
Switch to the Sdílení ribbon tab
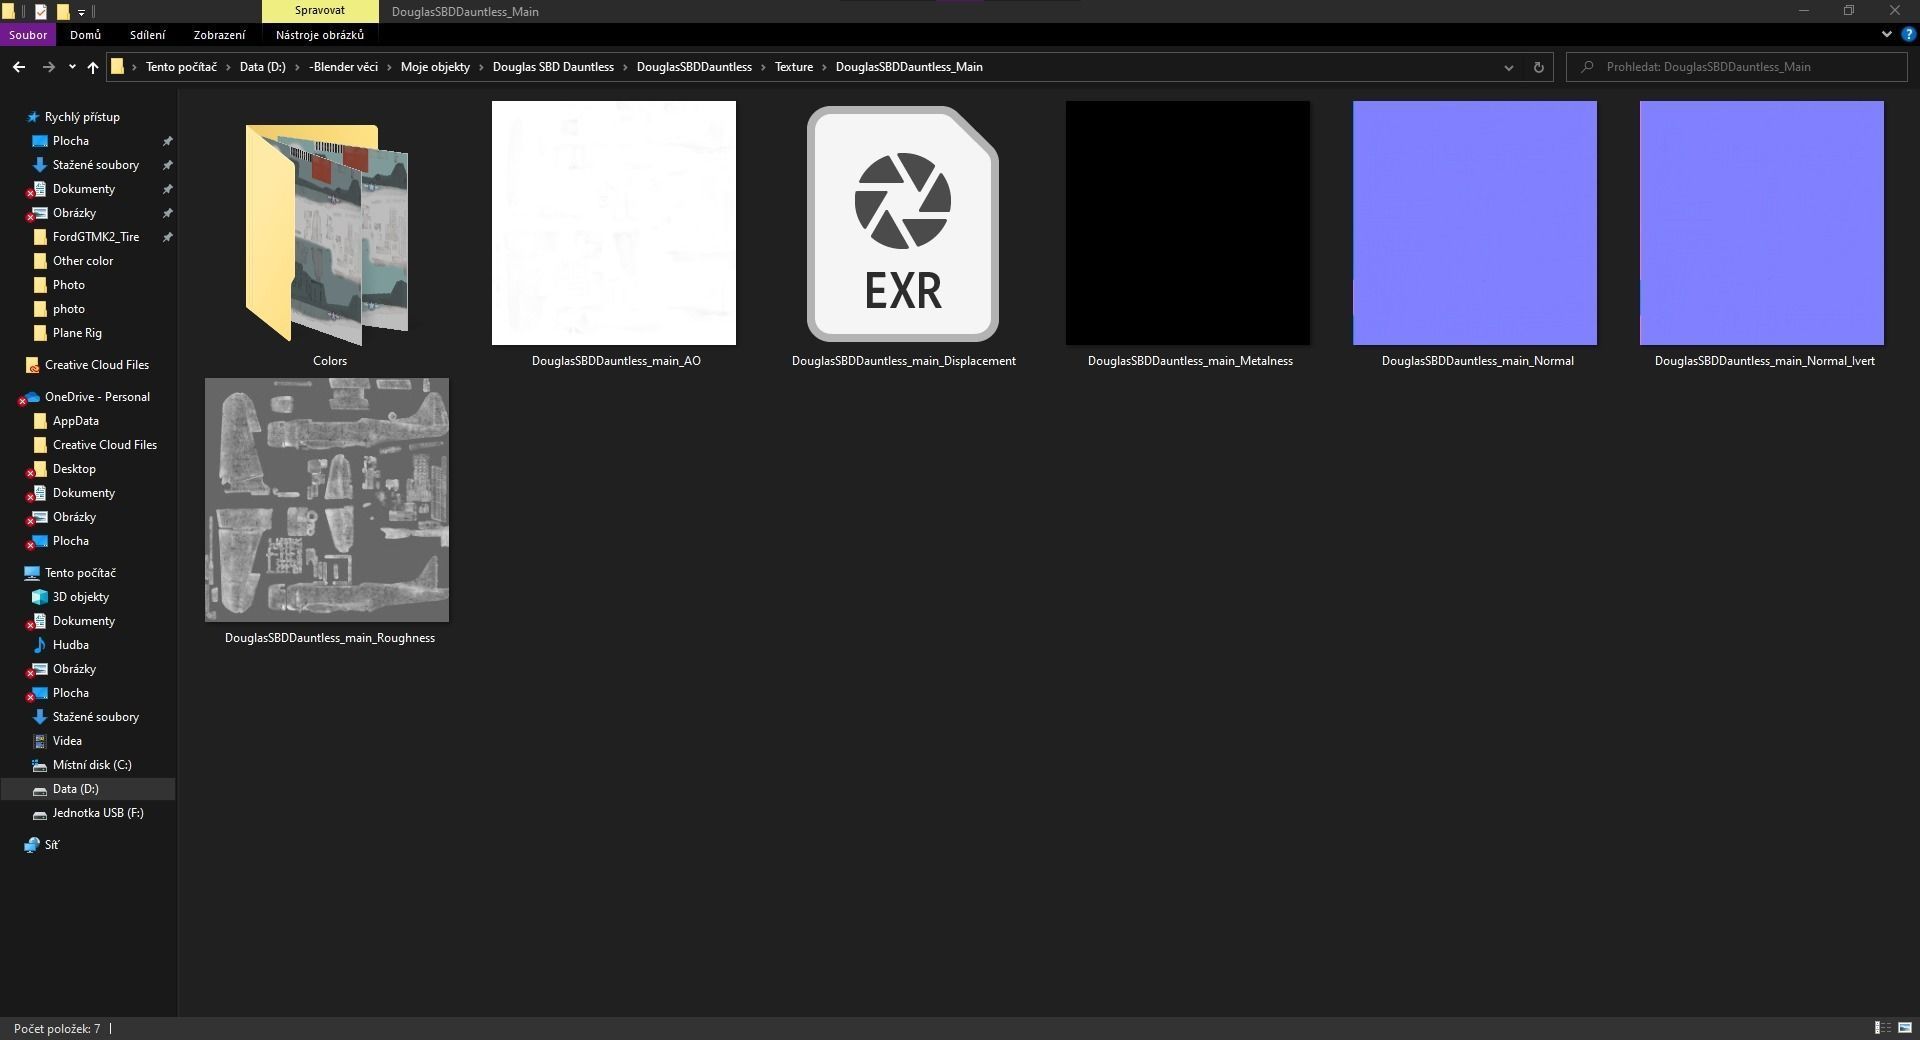point(147,35)
